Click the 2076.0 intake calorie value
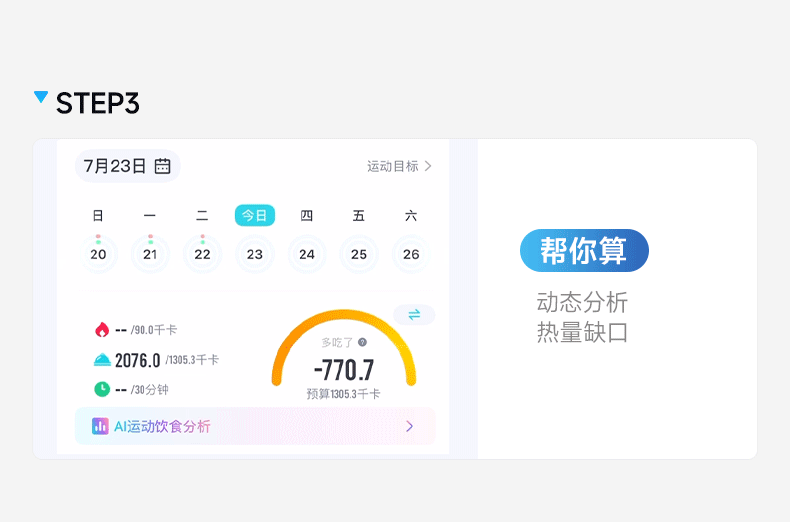 click(138, 360)
